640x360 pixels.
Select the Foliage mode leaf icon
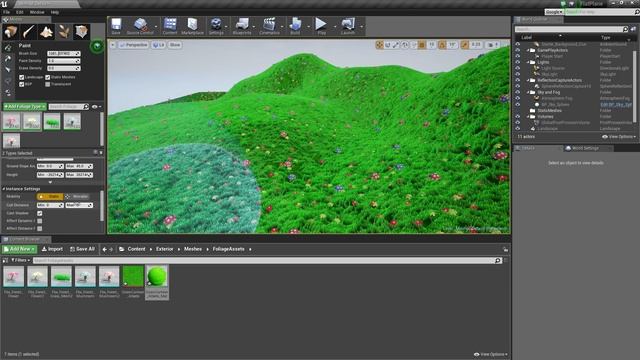(x=64, y=32)
